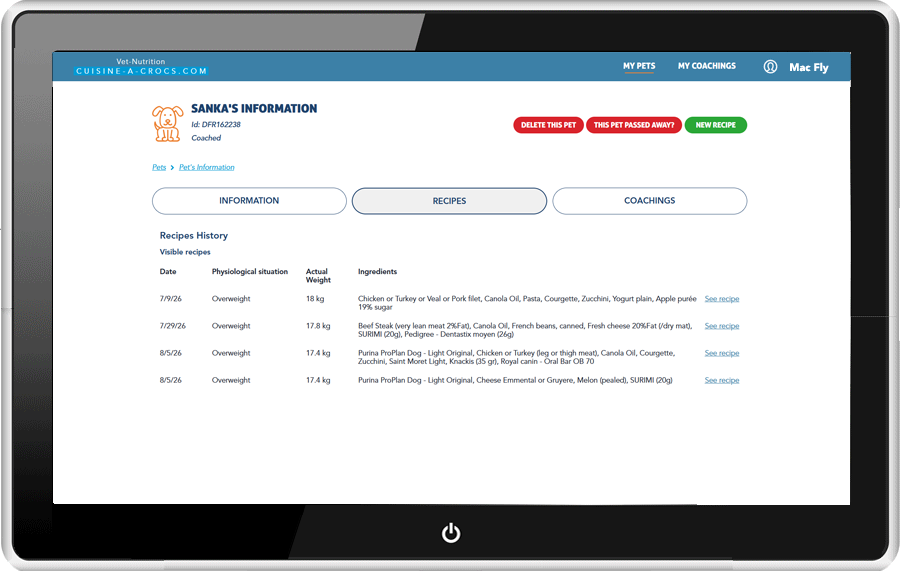Click the Physiological situation column header

[250, 271]
